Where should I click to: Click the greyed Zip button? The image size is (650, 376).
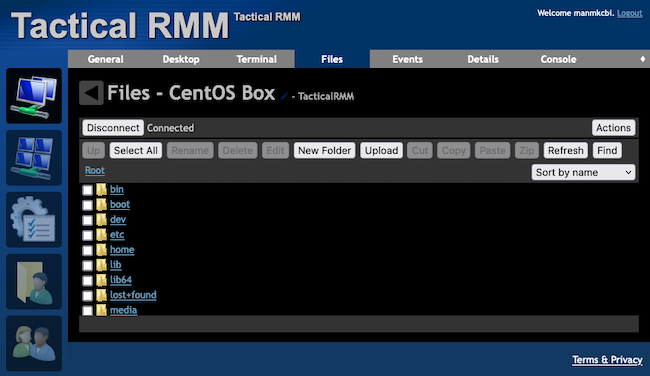coord(527,150)
